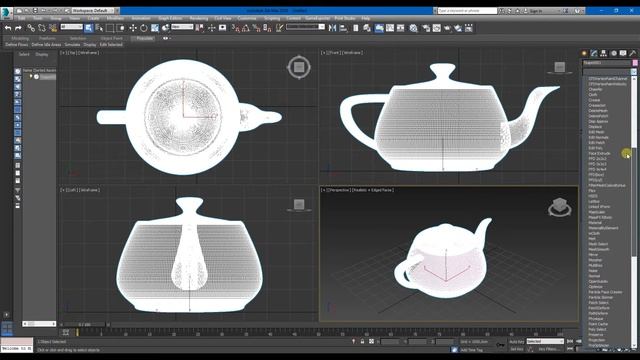Screen dimensions: 640x360
Task: Toggle the selection lock icon in status bar
Action: [362, 342]
